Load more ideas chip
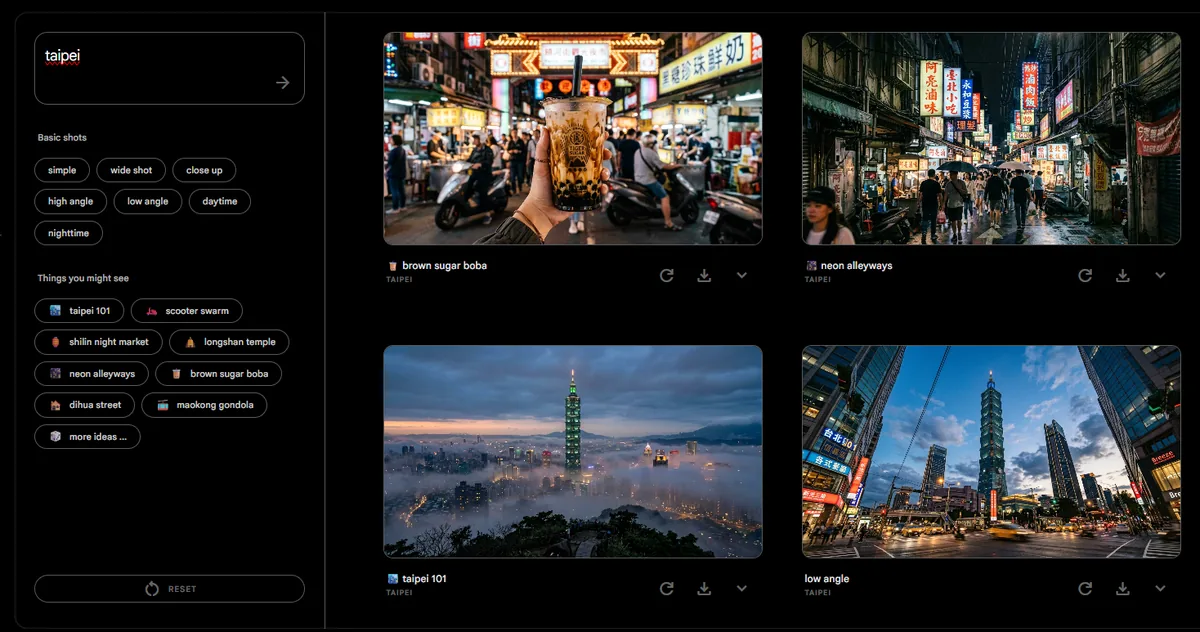This screenshot has height=632, width=1200. (x=88, y=437)
